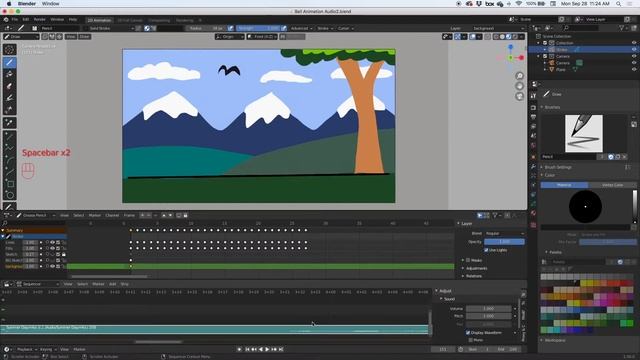Screen dimensions: 640x360
Task: Play the animation in reverse
Action: tap(261, 349)
